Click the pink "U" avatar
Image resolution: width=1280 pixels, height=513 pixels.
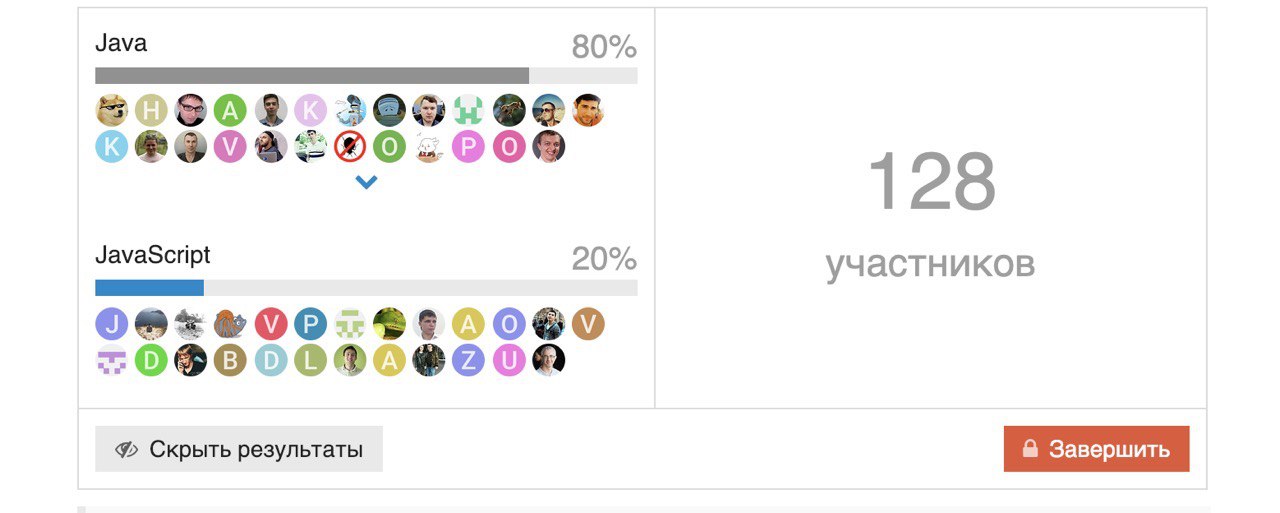tap(508, 360)
